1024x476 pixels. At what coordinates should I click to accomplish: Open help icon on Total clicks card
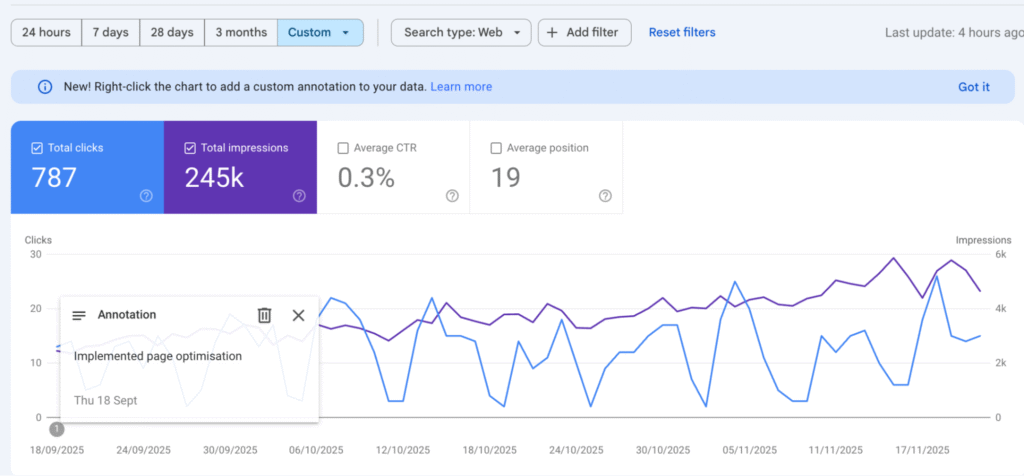[x=146, y=196]
